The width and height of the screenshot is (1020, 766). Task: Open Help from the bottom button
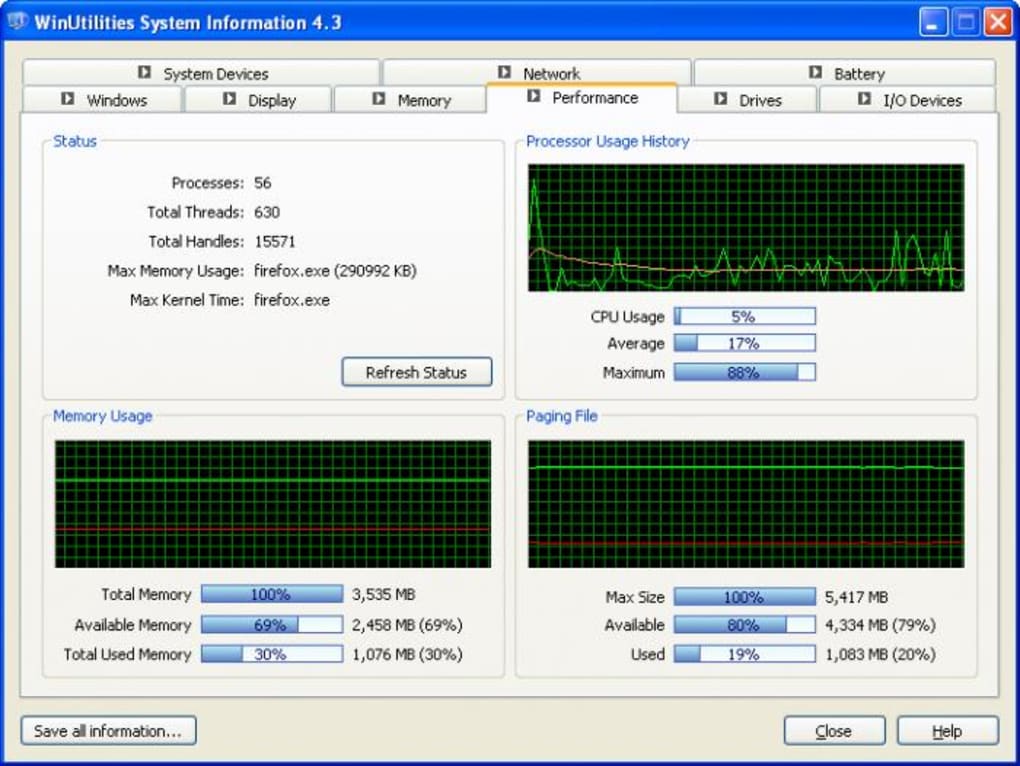click(x=947, y=731)
